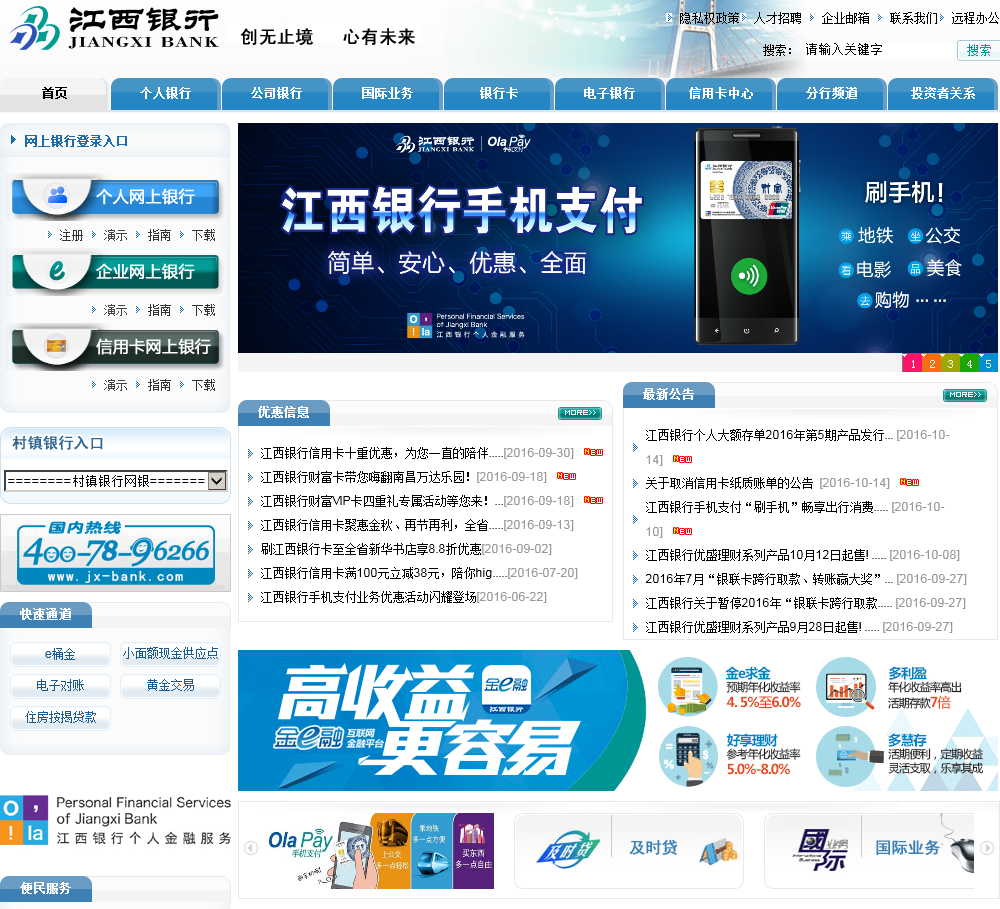Click the 网上银行登录入口 heading arrow
This screenshot has width=1000, height=909.
pos(13,140)
